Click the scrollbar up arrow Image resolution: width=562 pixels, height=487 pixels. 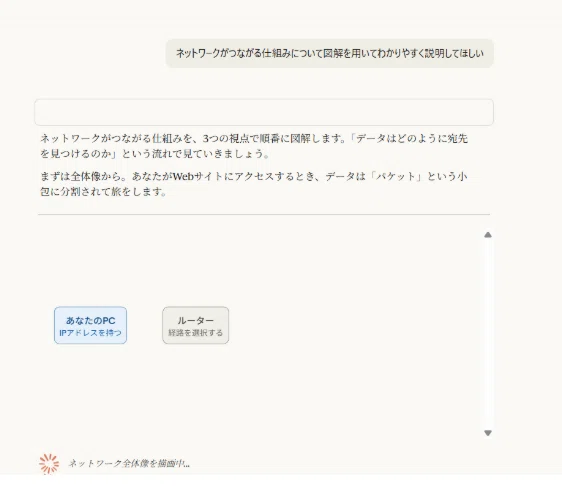487,235
